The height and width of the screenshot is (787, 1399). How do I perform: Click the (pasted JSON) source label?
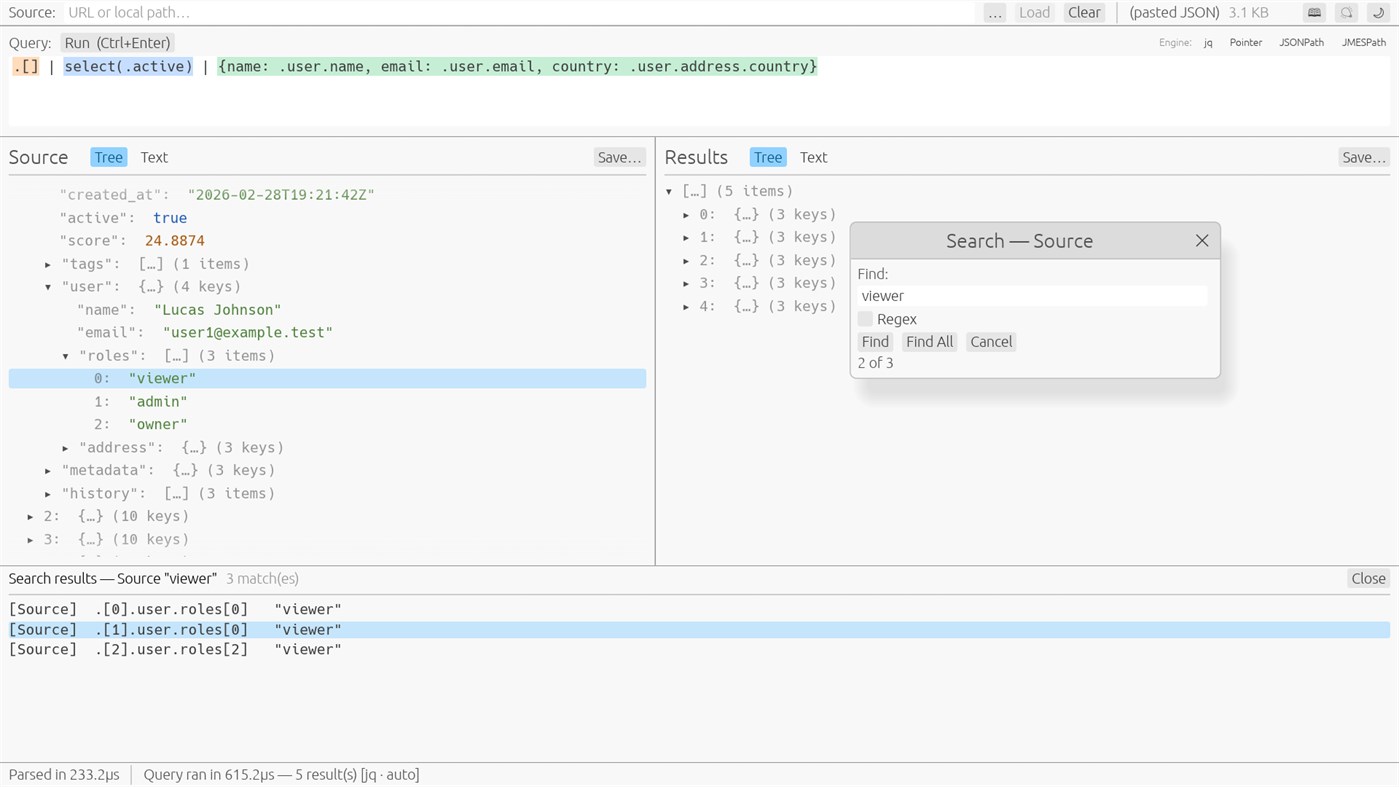click(x=1174, y=13)
